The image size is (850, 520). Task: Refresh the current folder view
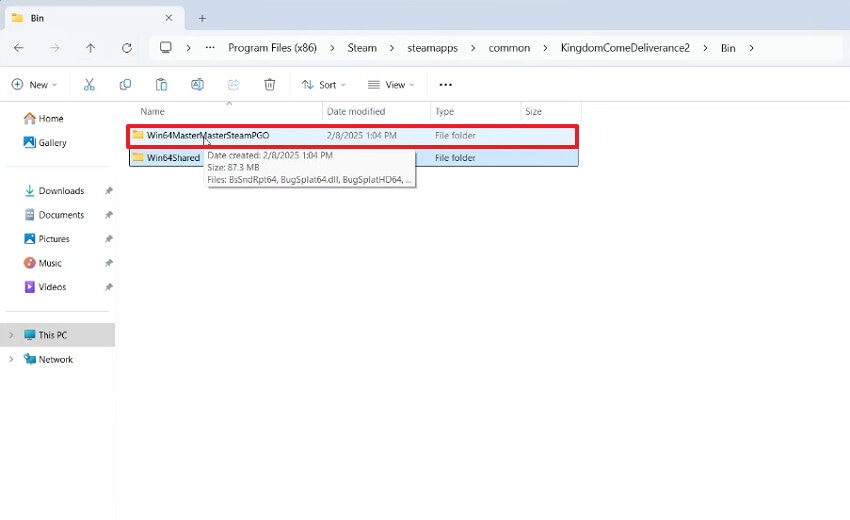127,48
